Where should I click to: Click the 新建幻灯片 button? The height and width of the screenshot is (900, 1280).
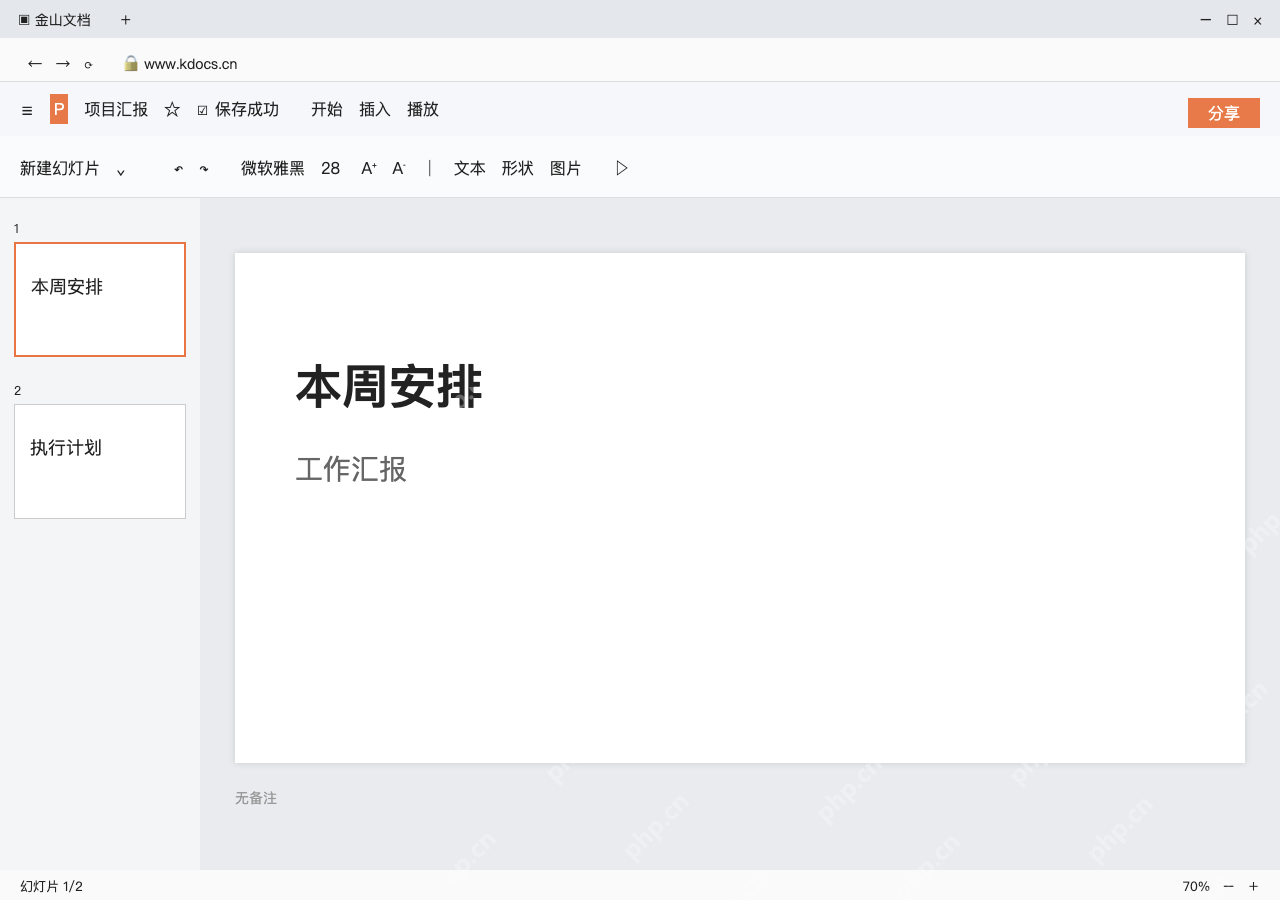coord(60,168)
